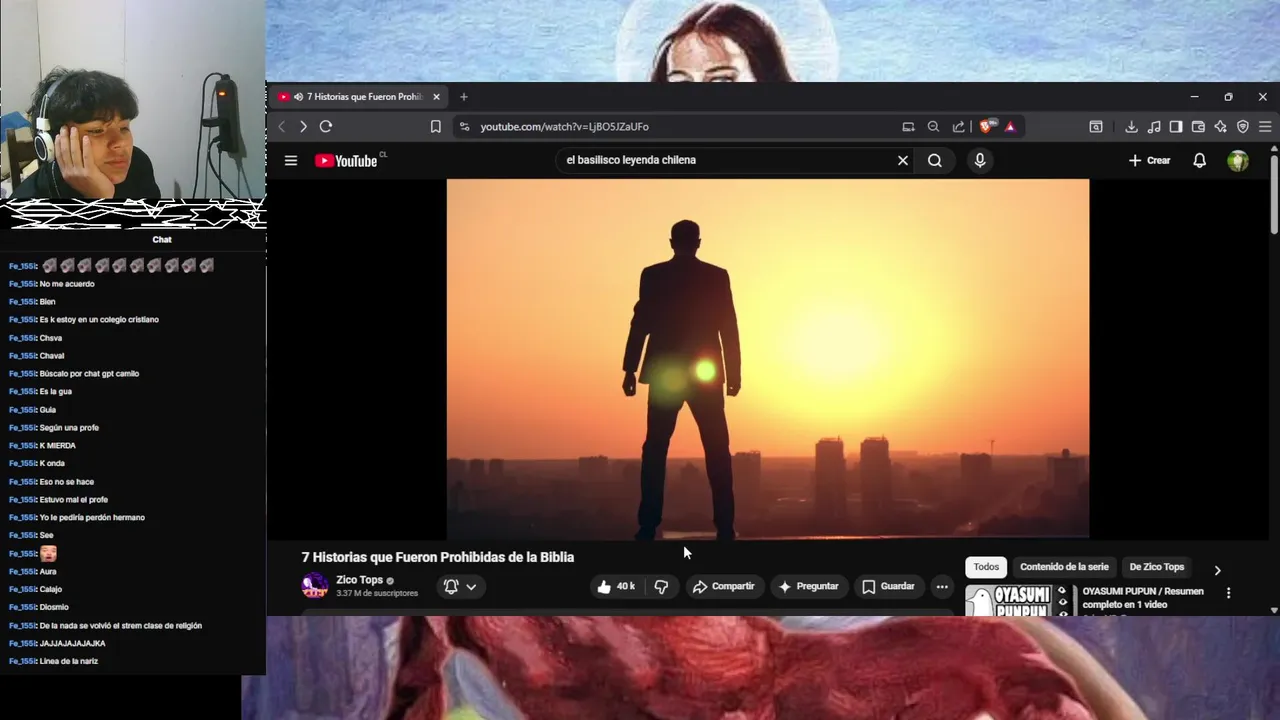1280x720 pixels.
Task: Run the YouTube search magnifier button
Action: pyautogui.click(x=935, y=160)
